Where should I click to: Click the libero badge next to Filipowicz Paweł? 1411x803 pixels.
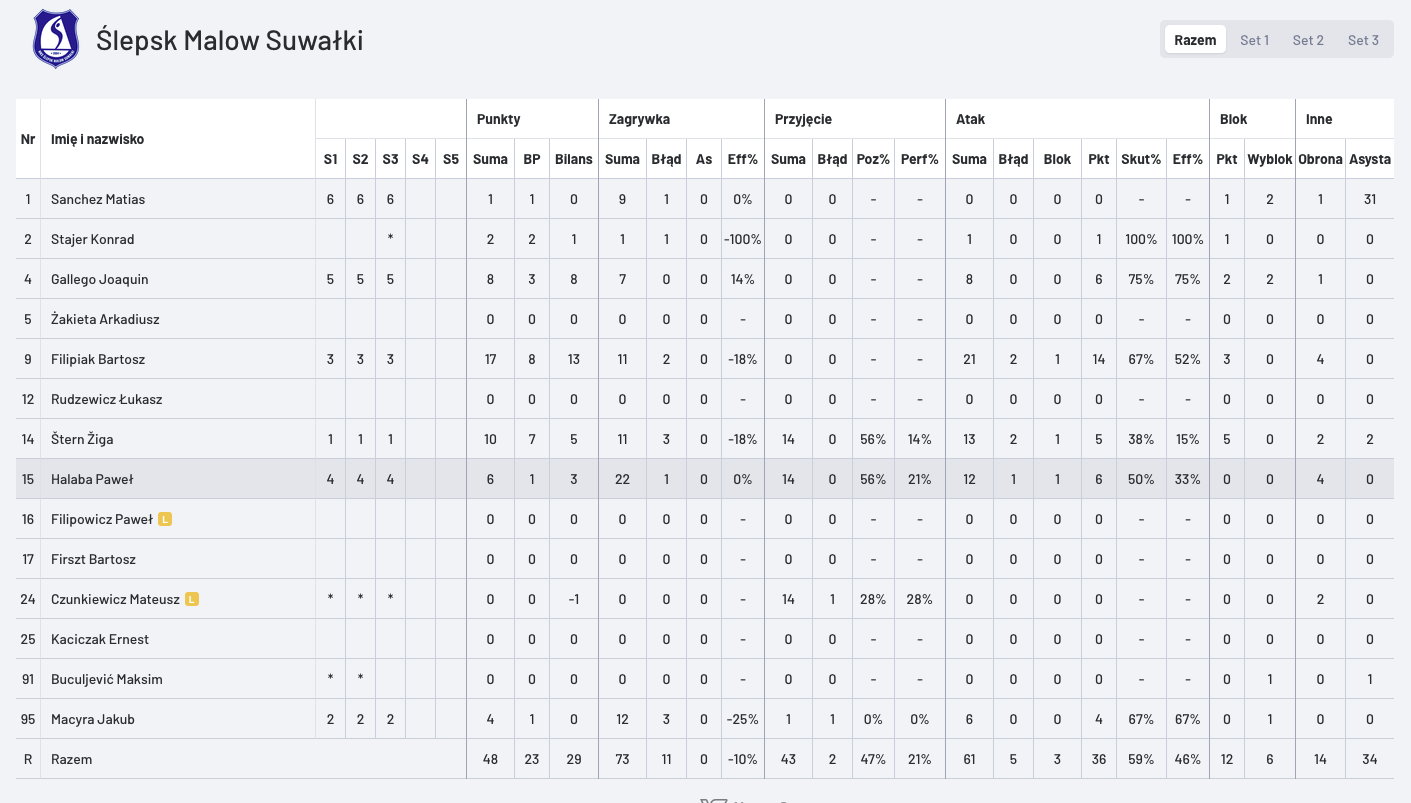click(x=165, y=519)
